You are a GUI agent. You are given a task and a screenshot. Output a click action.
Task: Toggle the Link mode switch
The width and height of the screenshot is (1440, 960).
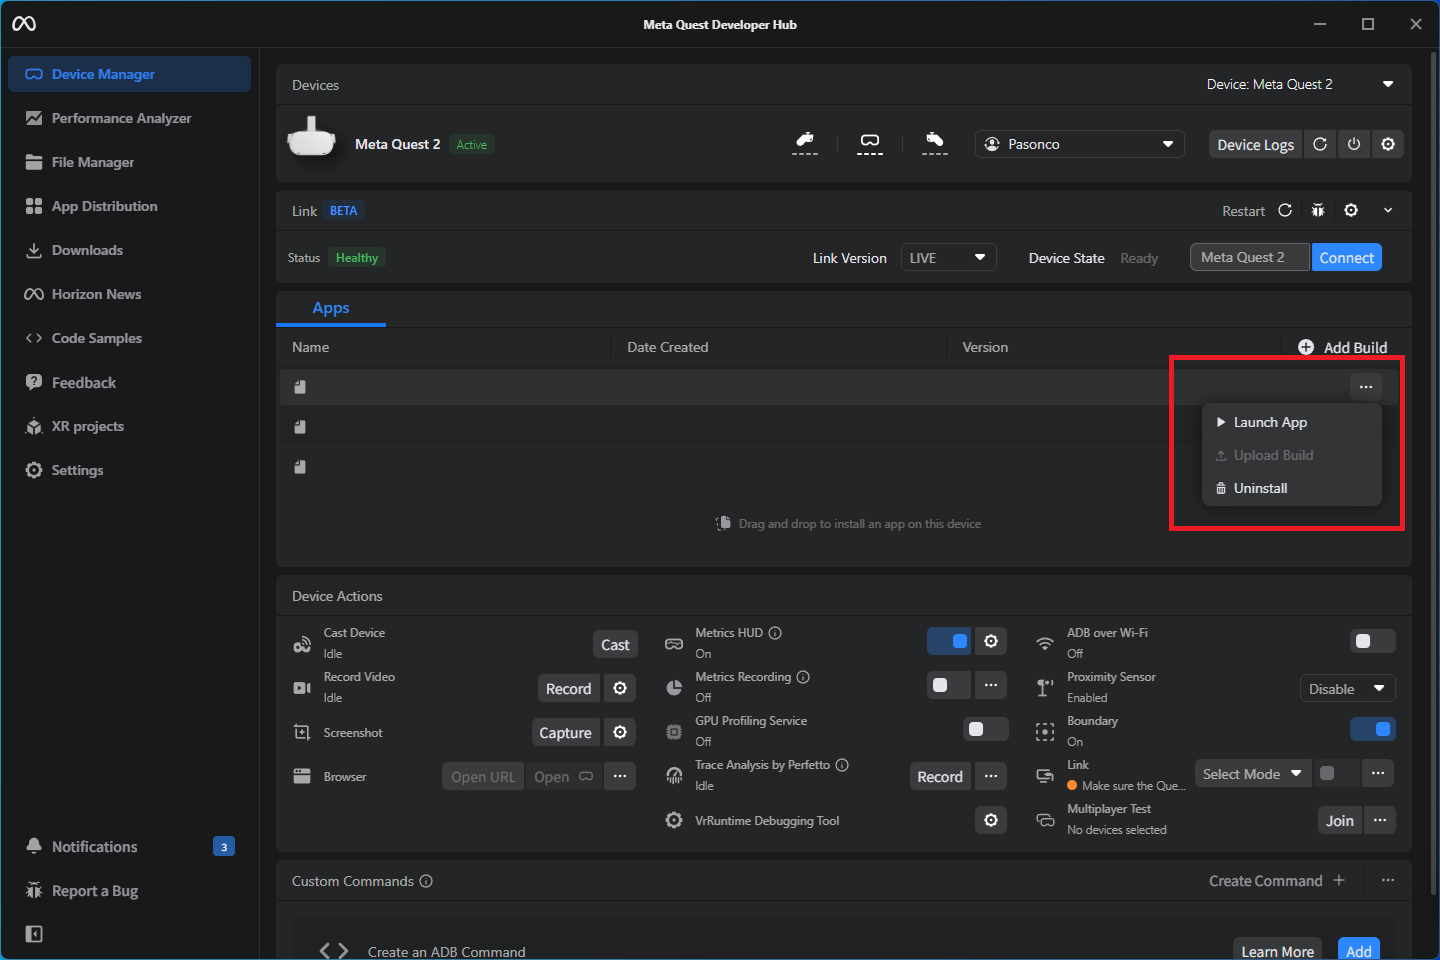point(1336,773)
